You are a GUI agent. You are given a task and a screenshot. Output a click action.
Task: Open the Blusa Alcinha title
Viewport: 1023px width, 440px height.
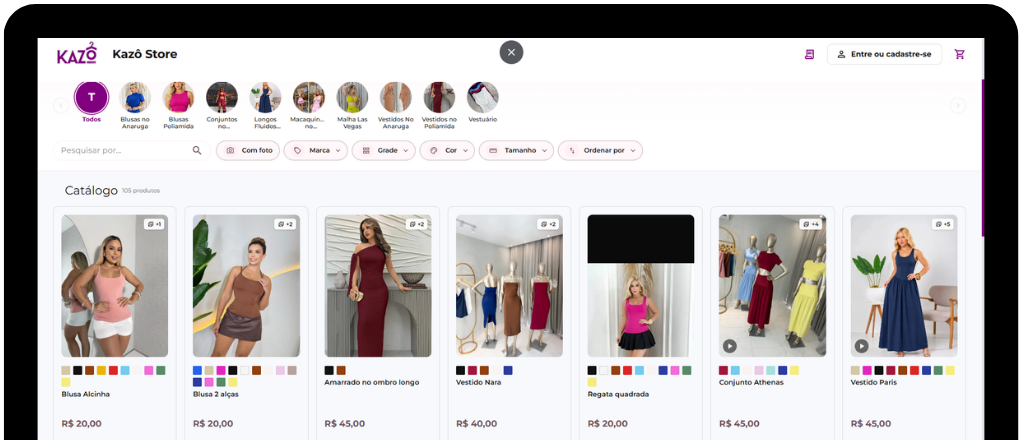coord(85,394)
